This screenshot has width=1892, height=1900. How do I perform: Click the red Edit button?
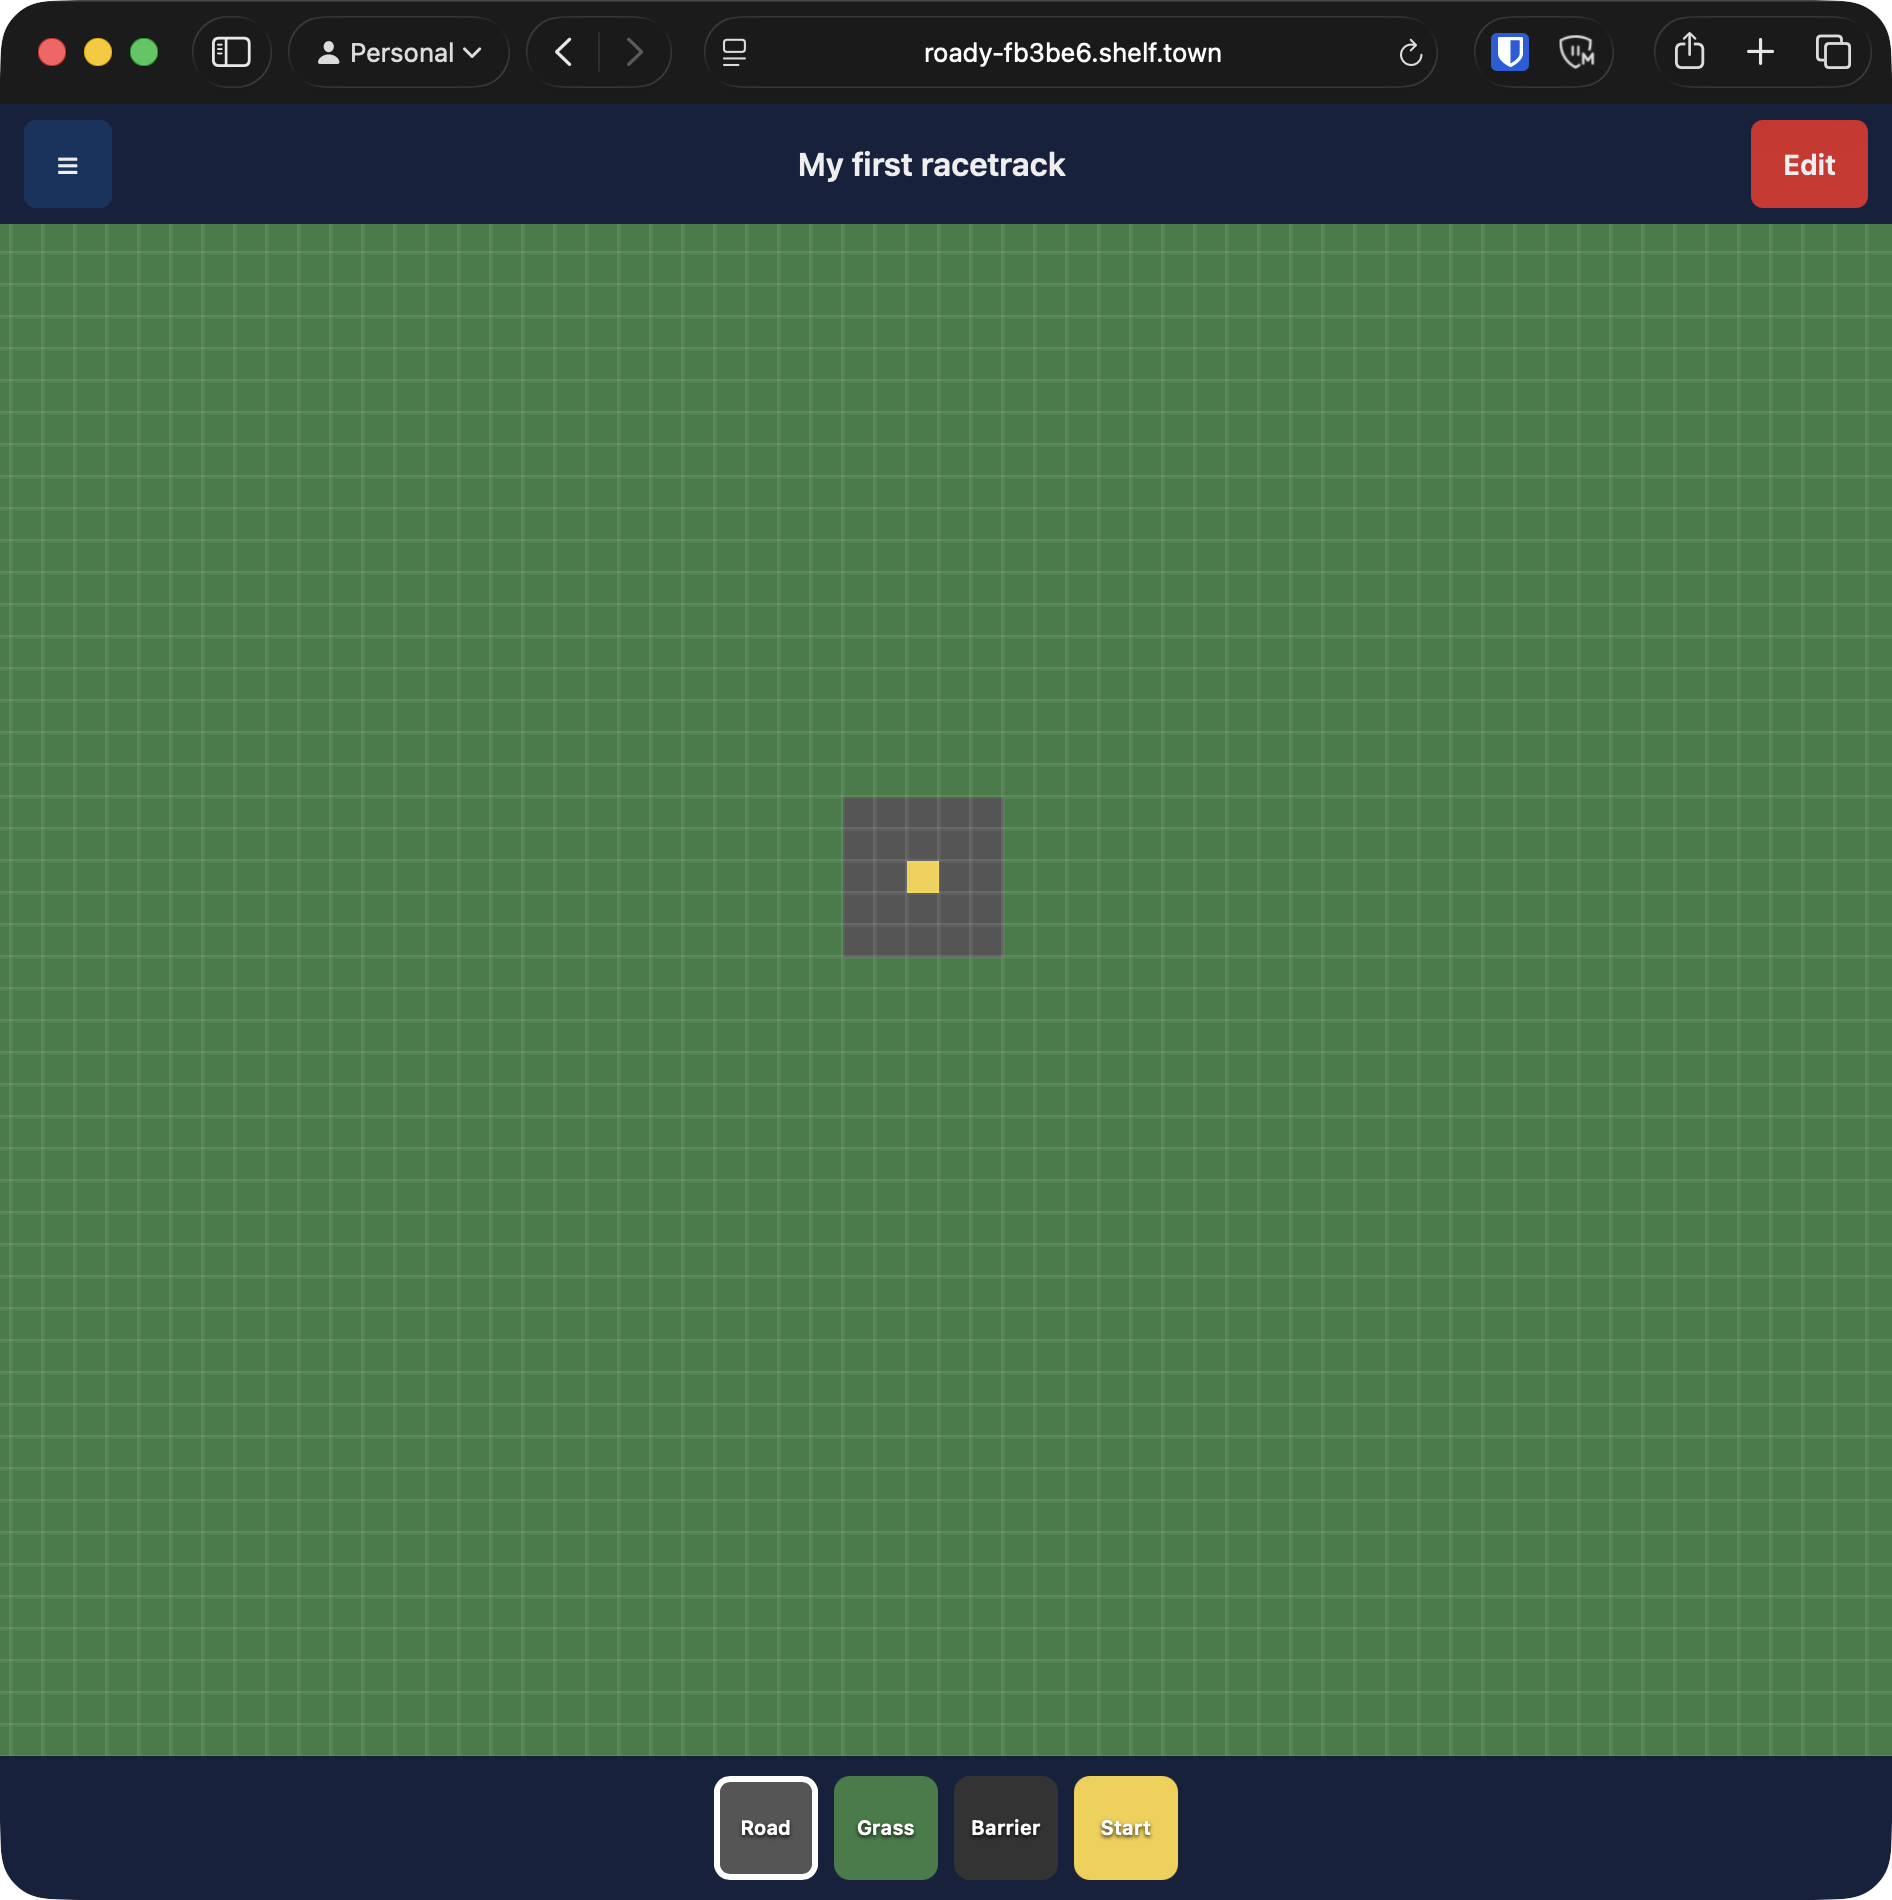(1809, 164)
